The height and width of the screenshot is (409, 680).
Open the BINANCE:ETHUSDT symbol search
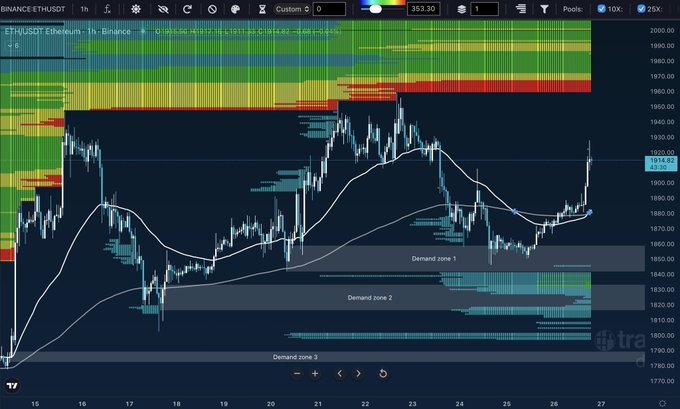(x=33, y=9)
